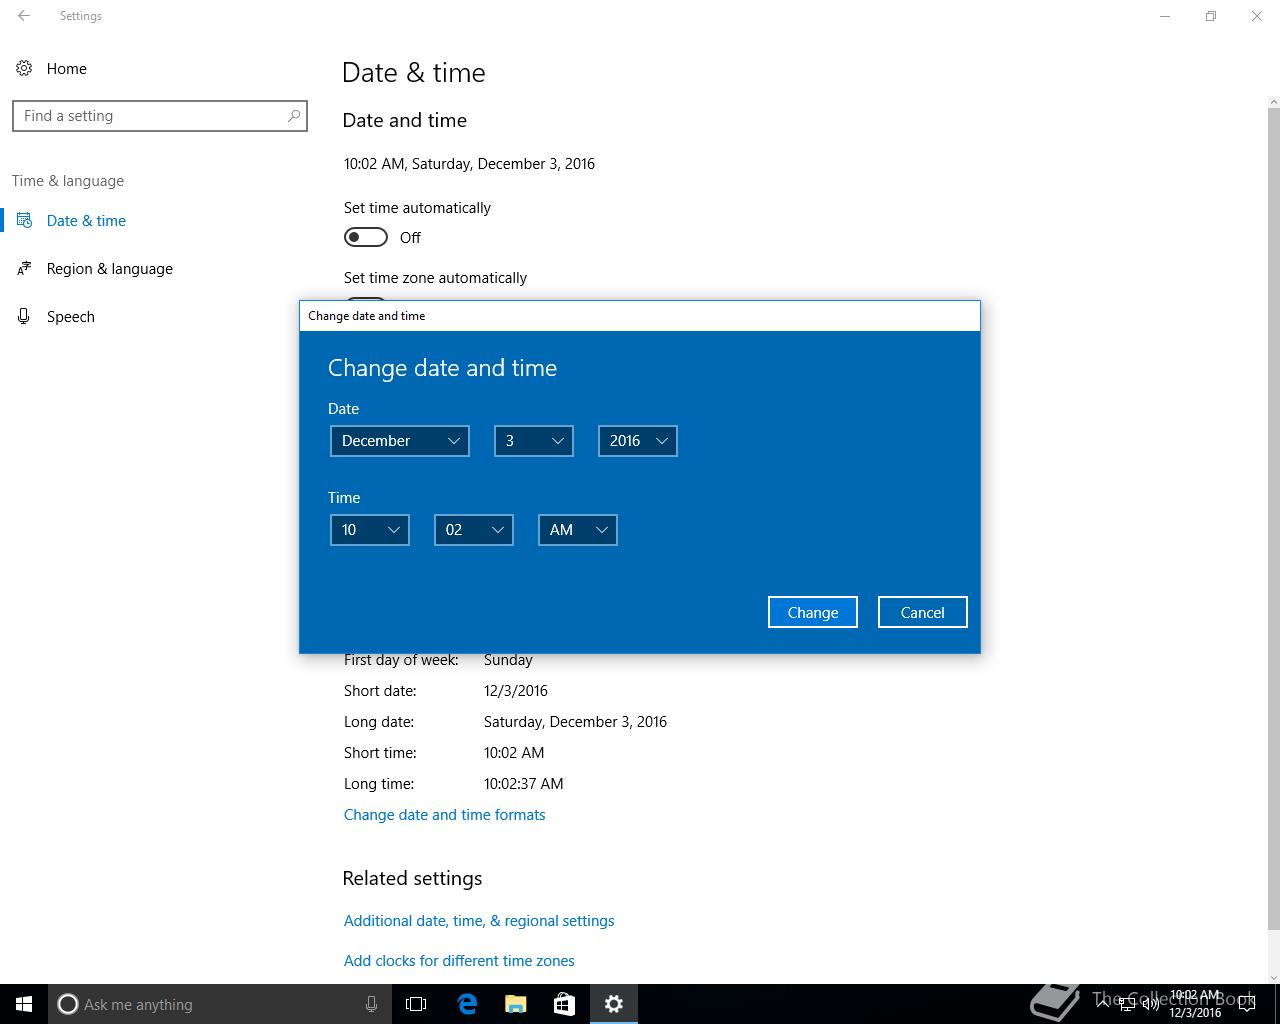Open the Windows Start button
This screenshot has height=1024, width=1280.
pyautogui.click(x=24, y=1004)
